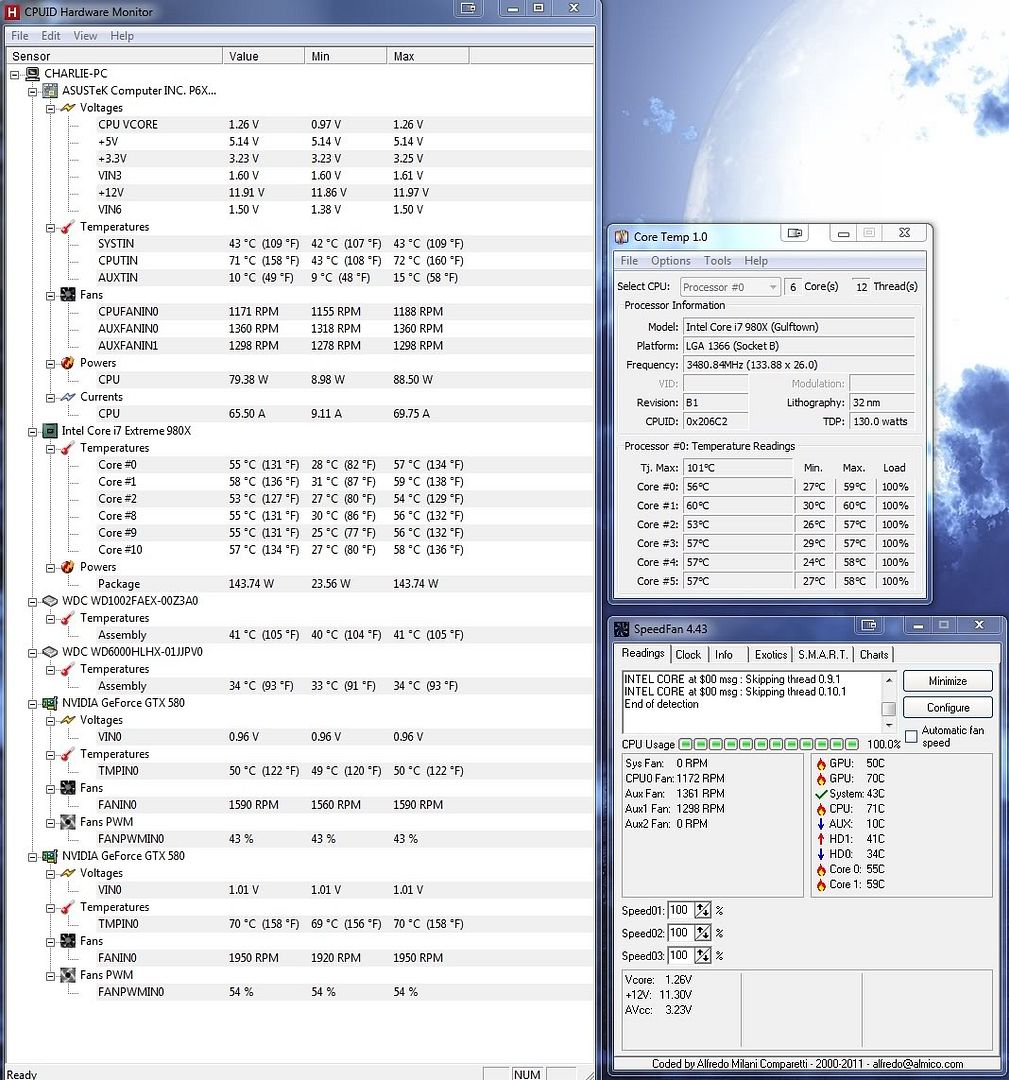
Task: Click the Core Temp title bar icon
Action: (622, 237)
